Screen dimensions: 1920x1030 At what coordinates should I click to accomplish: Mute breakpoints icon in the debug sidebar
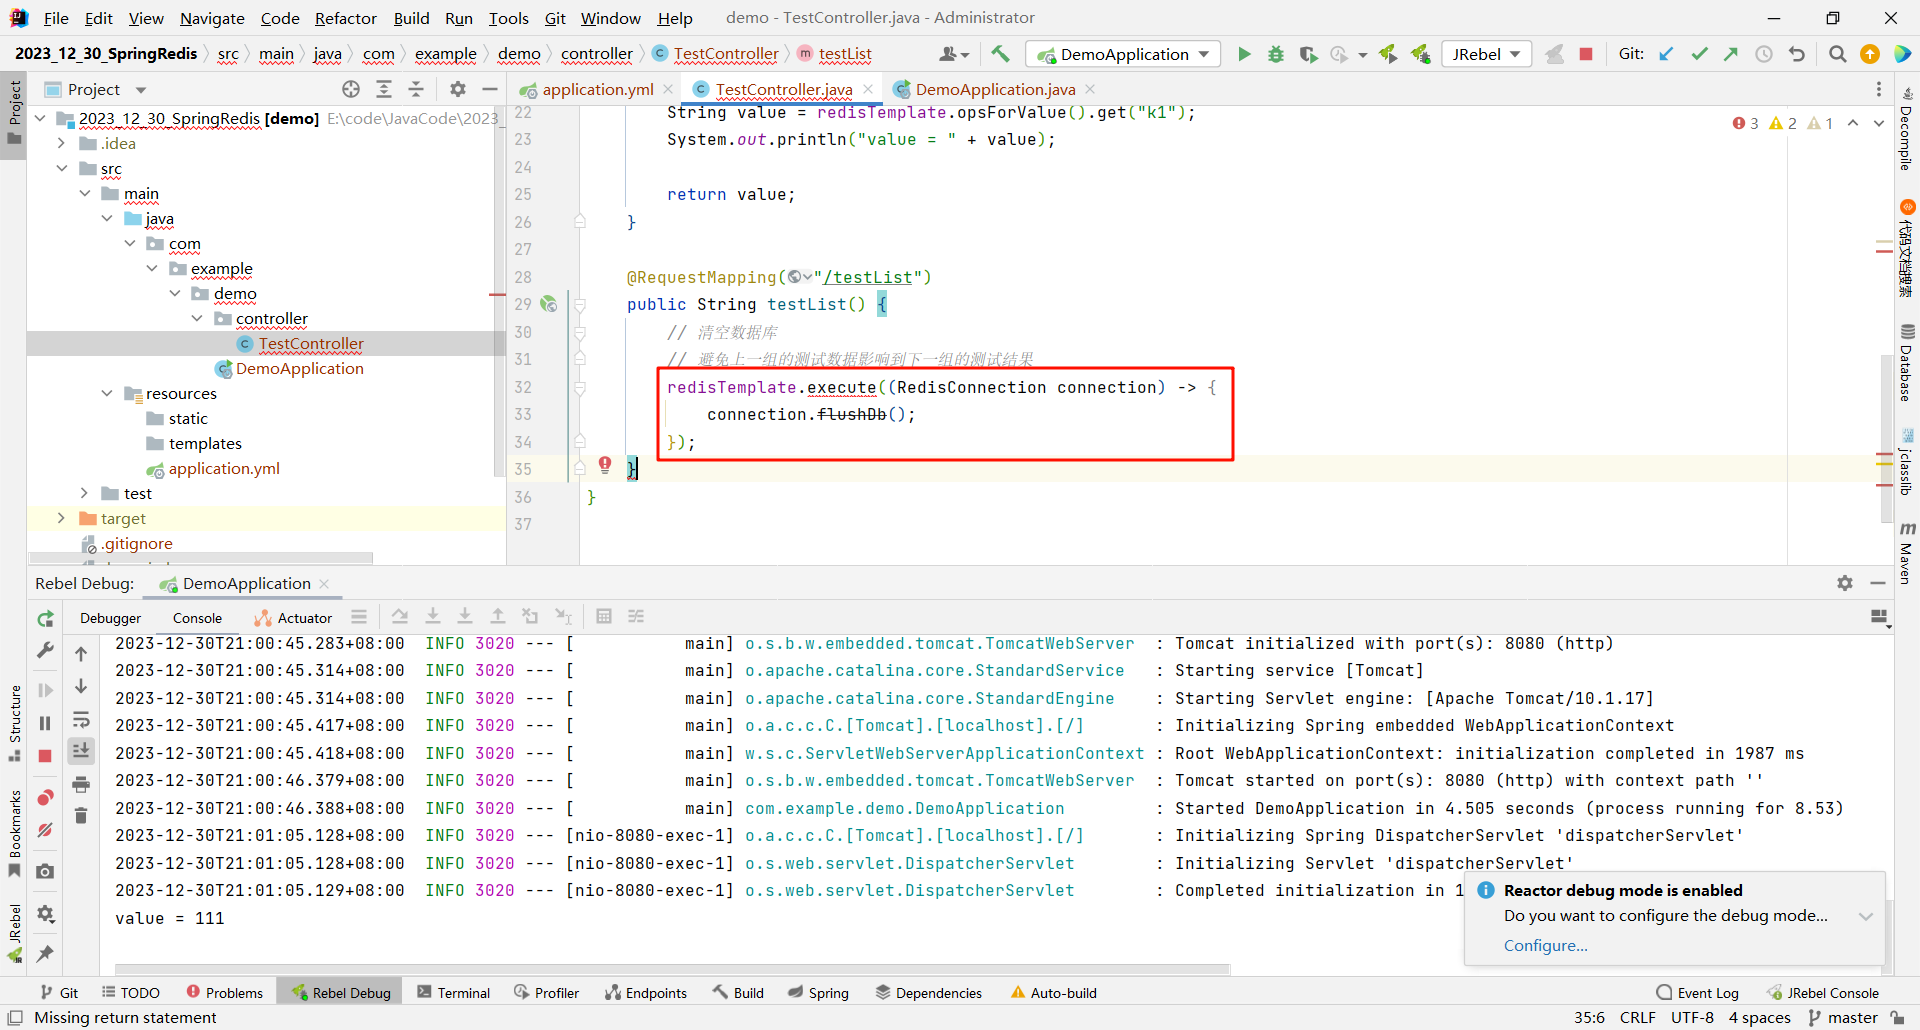tap(45, 830)
